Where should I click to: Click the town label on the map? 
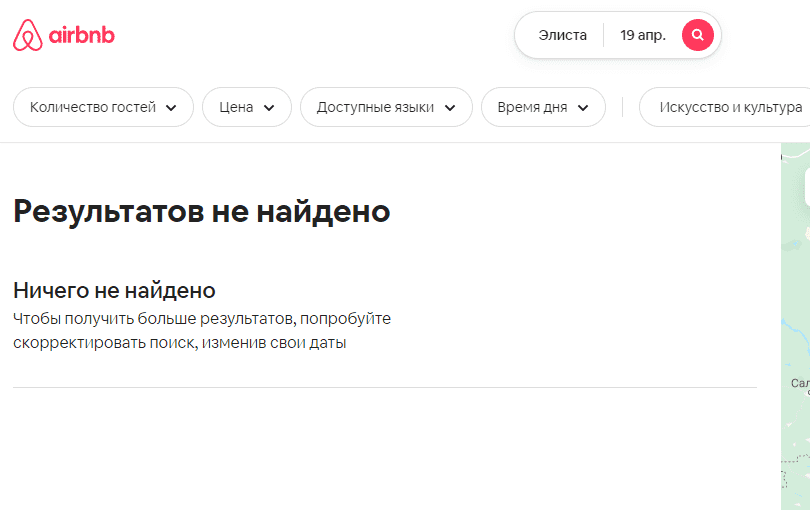(800, 383)
